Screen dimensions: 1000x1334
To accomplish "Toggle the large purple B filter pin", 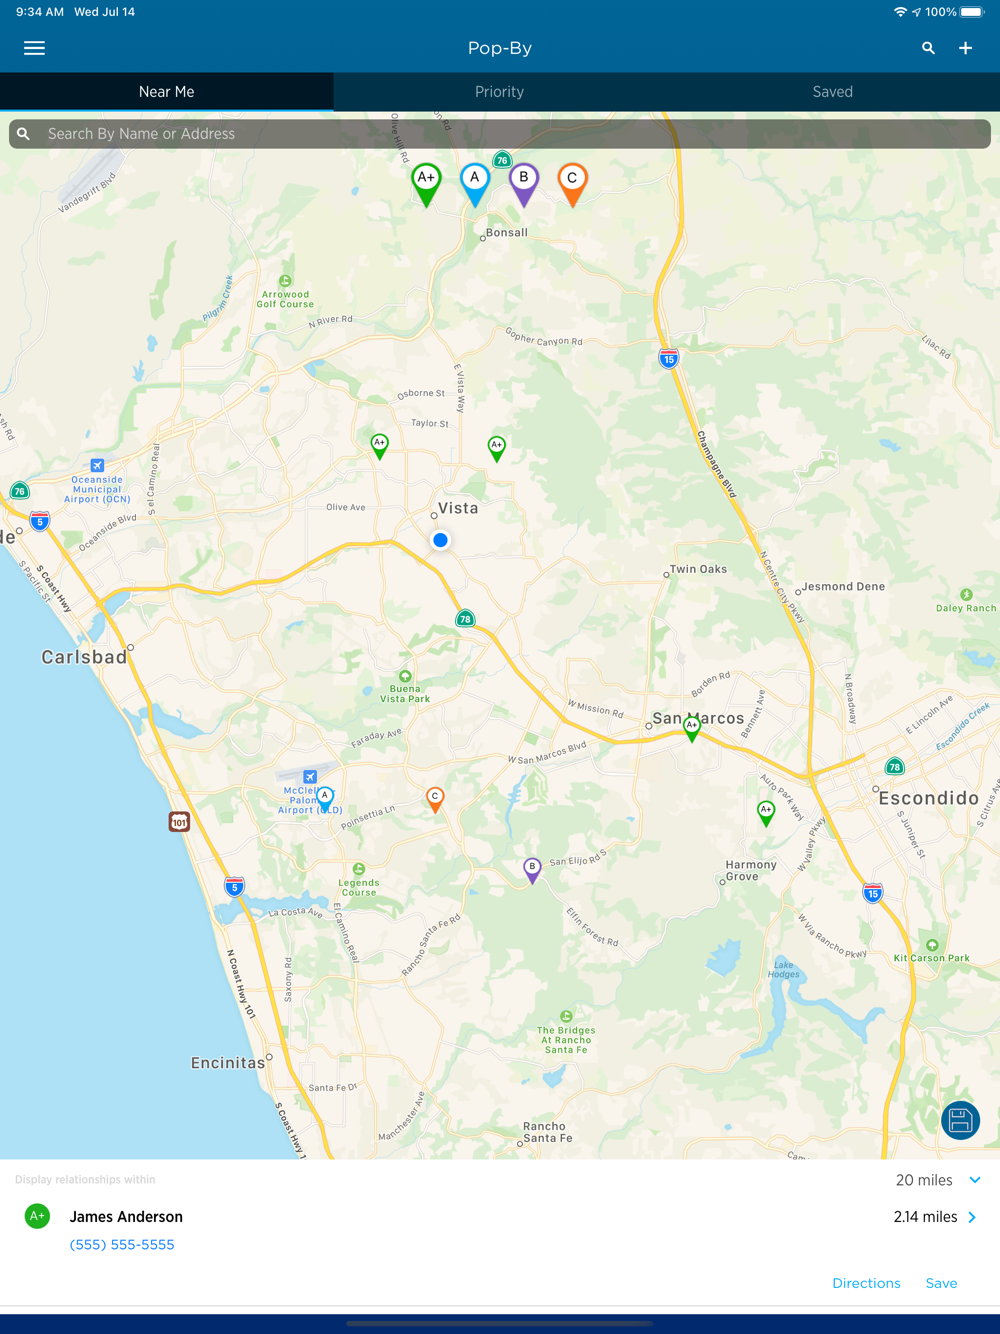I will click(x=523, y=184).
